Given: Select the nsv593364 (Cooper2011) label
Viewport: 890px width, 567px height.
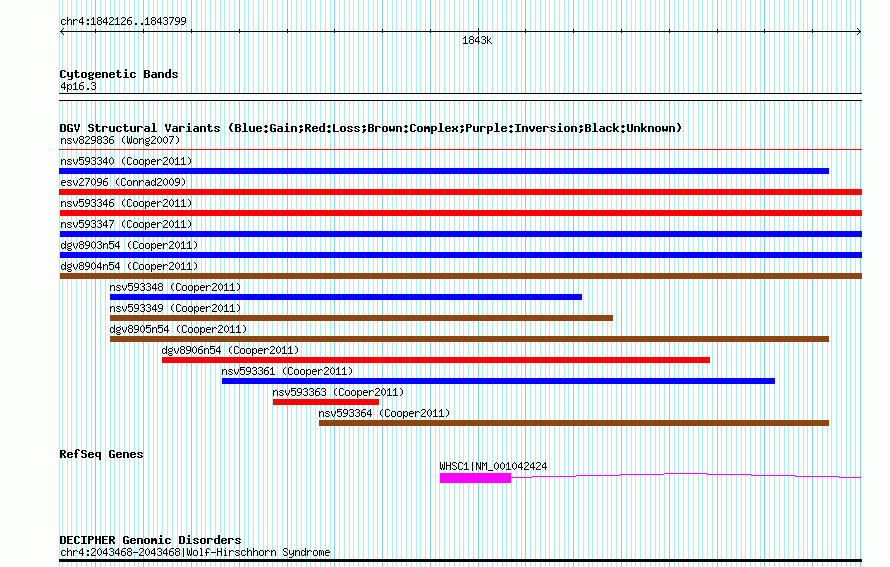Looking at the screenshot, I should (384, 413).
